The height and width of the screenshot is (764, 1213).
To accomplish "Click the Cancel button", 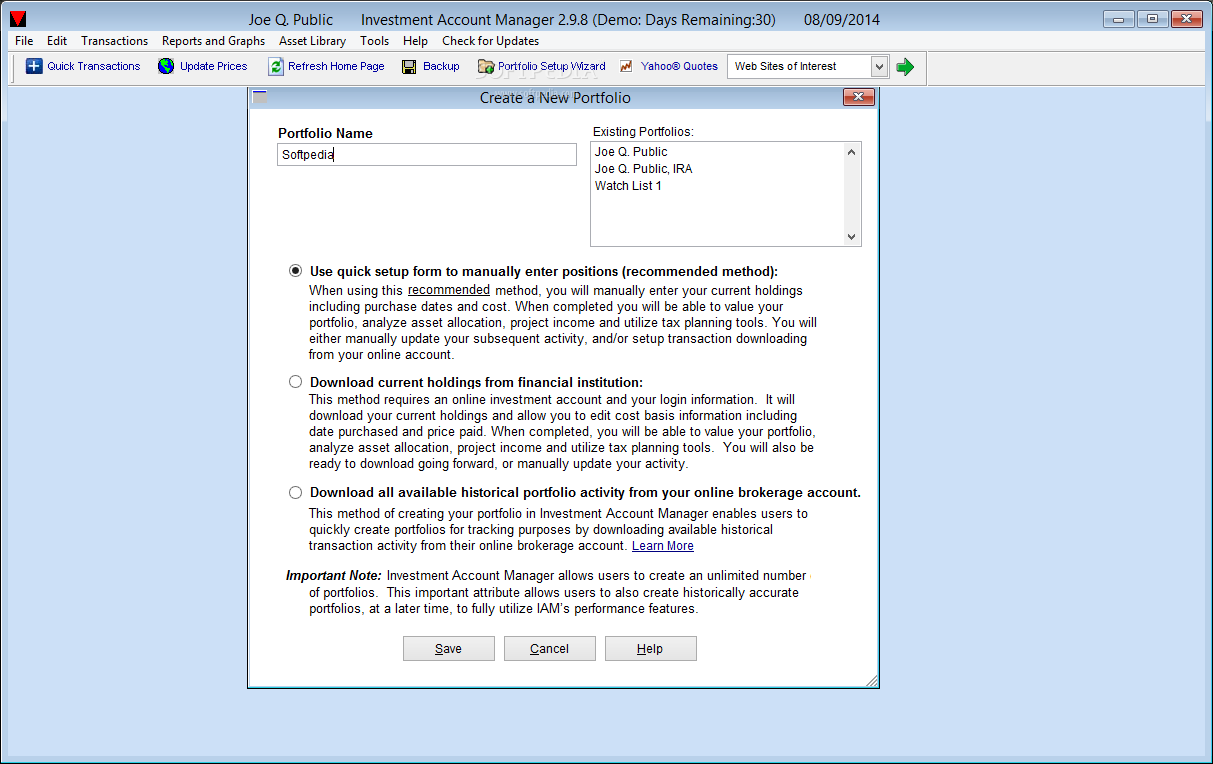I will pyautogui.click(x=550, y=648).
